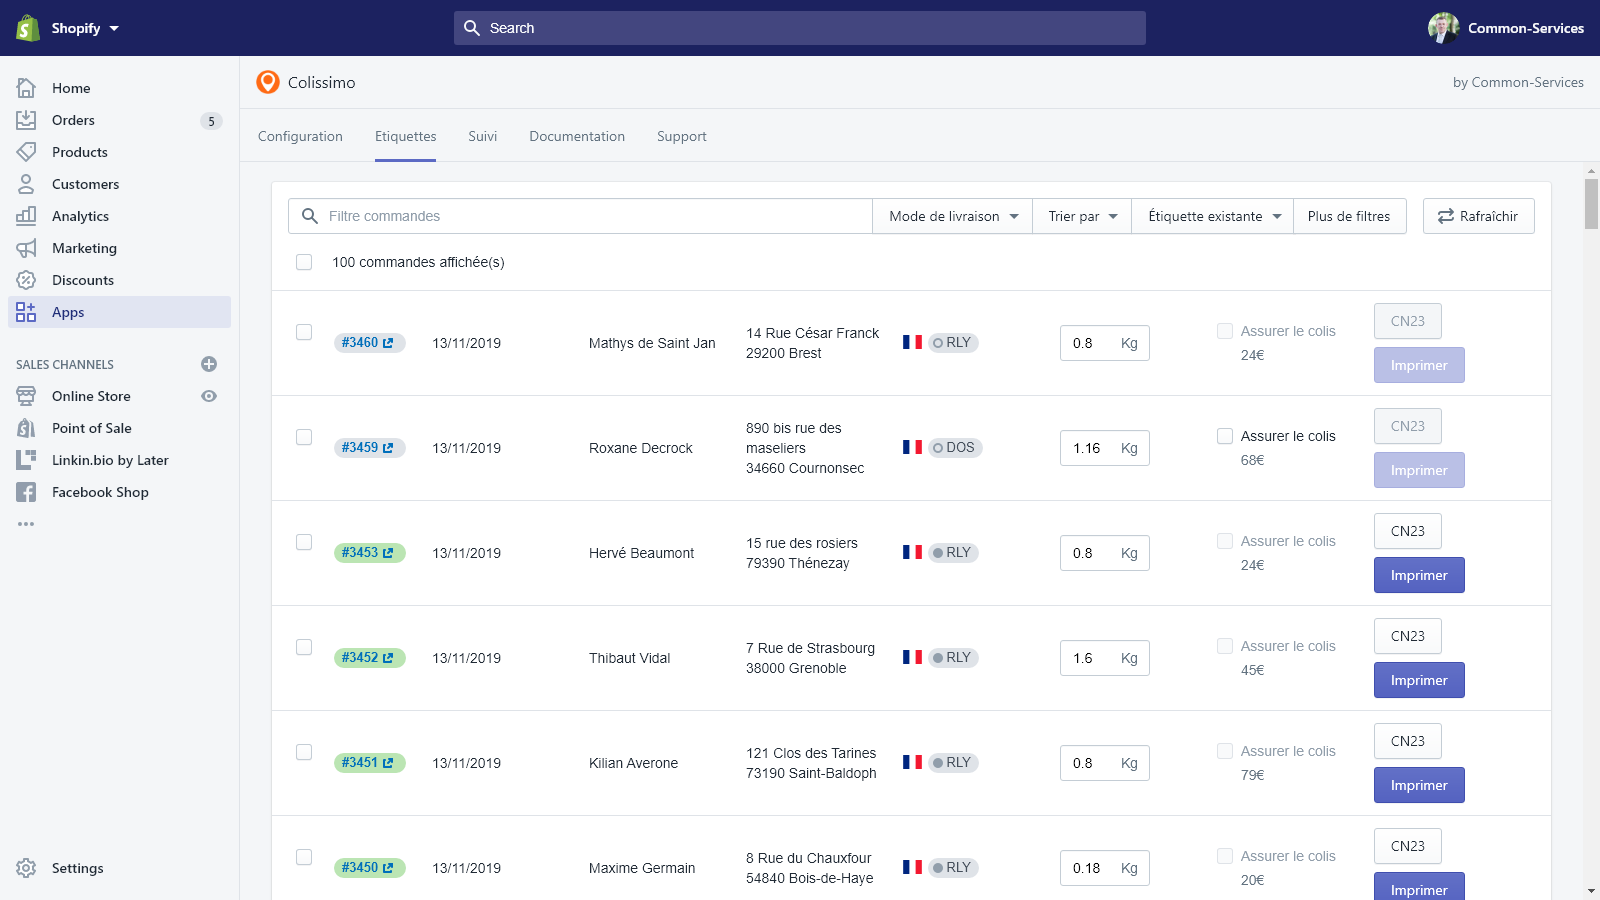Toggle select-all 100 commandes checkbox

(x=304, y=262)
